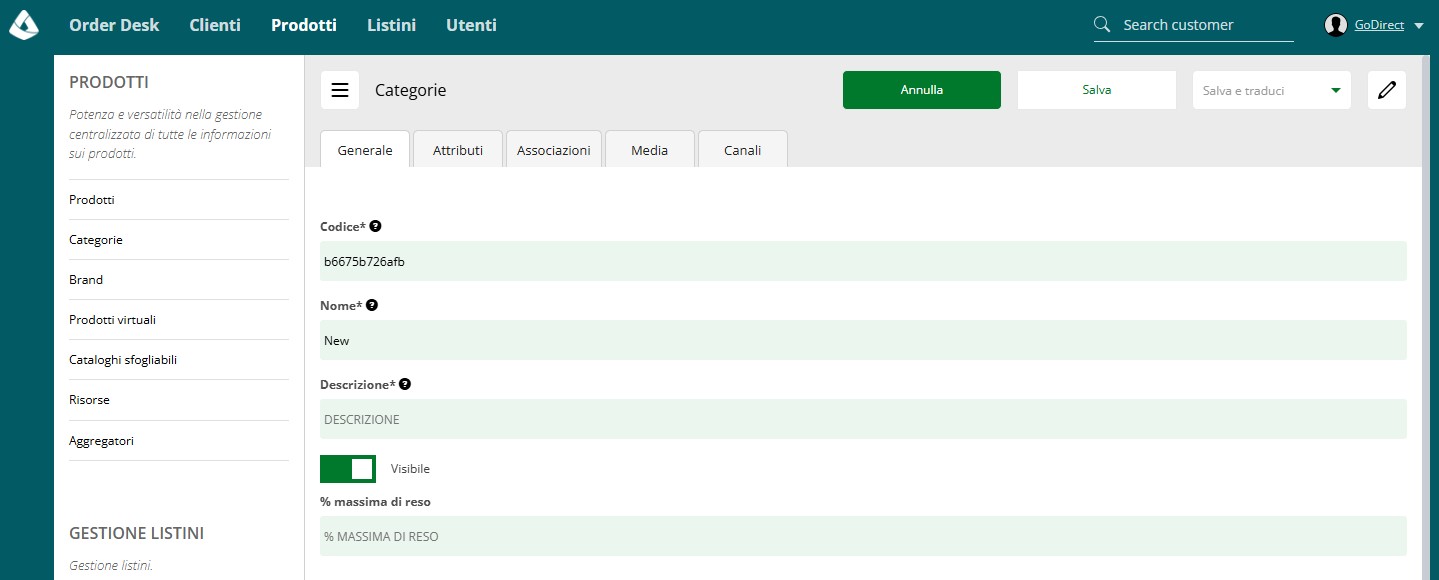
Task: Click the app logo in top-left corner
Action: (x=24, y=25)
